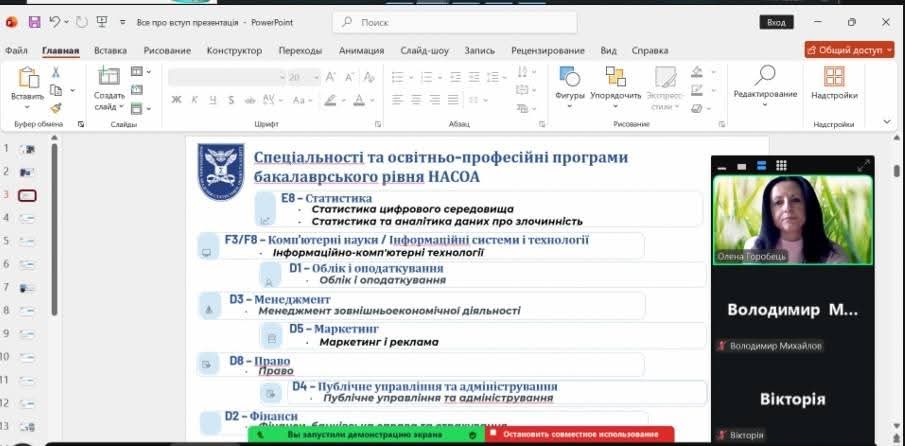The width and height of the screenshot is (905, 446).
Task: Switch Zoom panel to gallery grid view
Action: [x=781, y=166]
